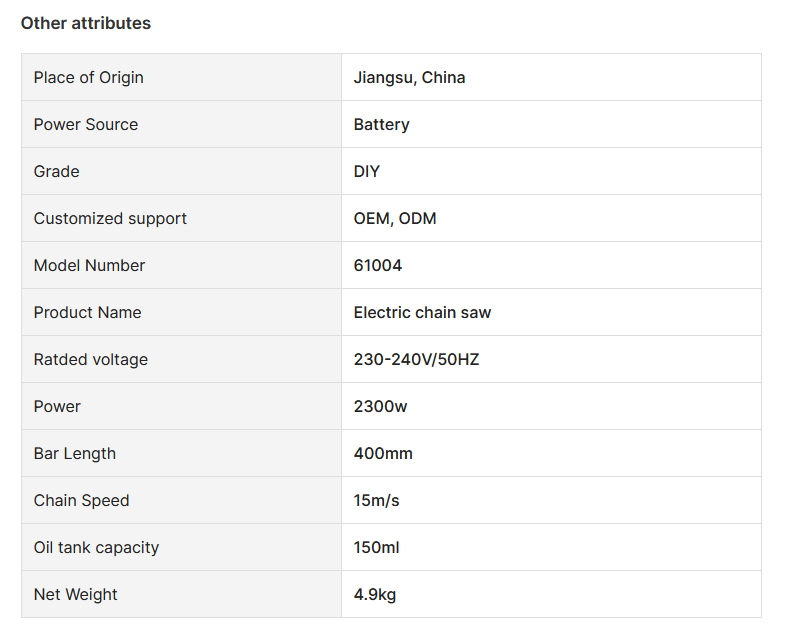Click the 'Electric chain saw' value
792x635 pixels.
(422, 312)
